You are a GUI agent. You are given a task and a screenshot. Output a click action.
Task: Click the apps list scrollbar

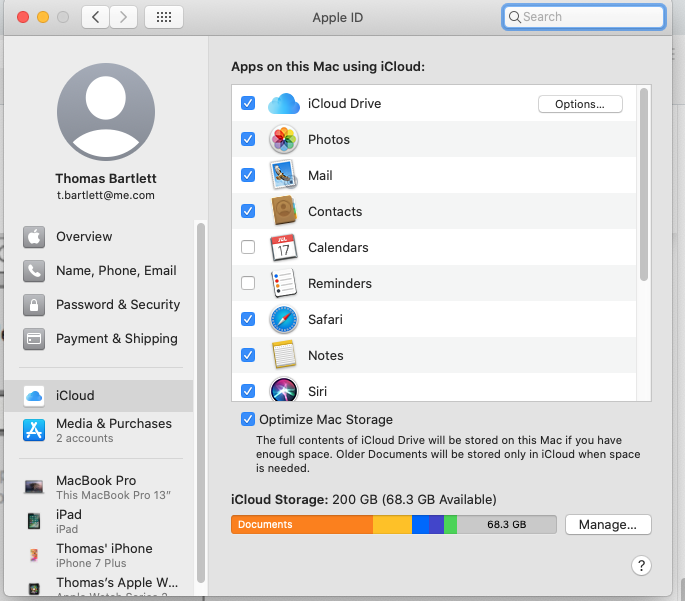pos(643,184)
